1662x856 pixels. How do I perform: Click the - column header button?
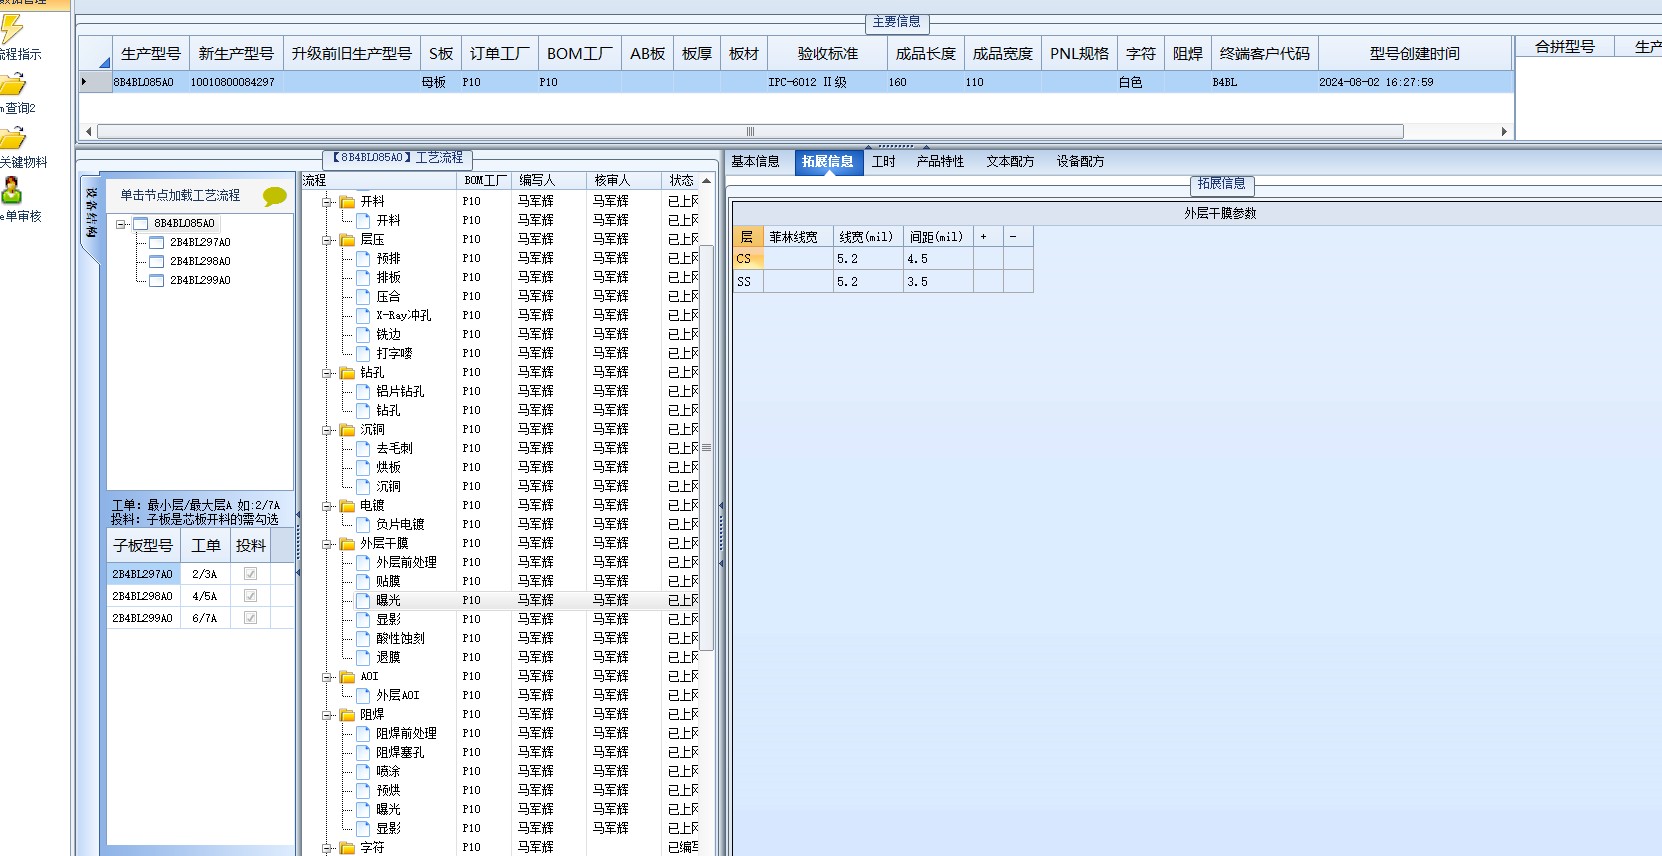(1018, 237)
